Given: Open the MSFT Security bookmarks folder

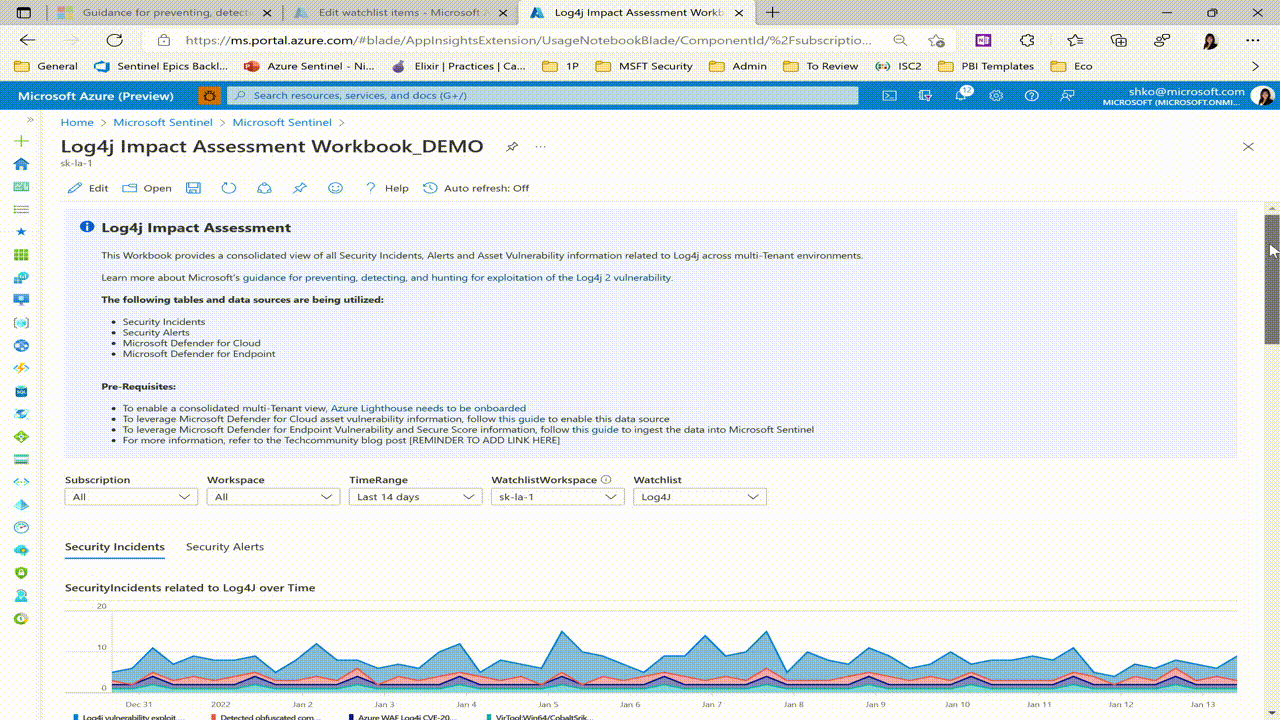Looking at the screenshot, I should point(643,66).
